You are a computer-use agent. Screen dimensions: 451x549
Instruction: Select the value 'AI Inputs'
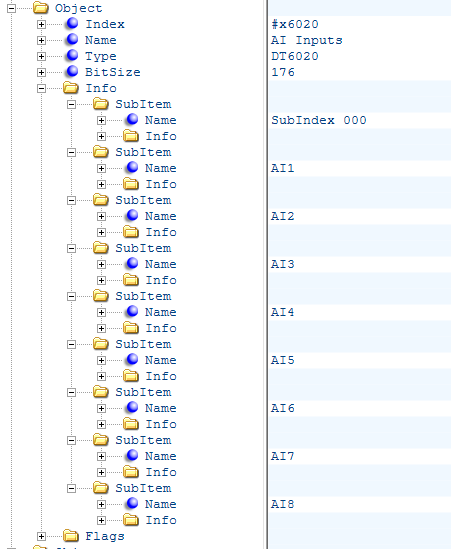tap(307, 41)
